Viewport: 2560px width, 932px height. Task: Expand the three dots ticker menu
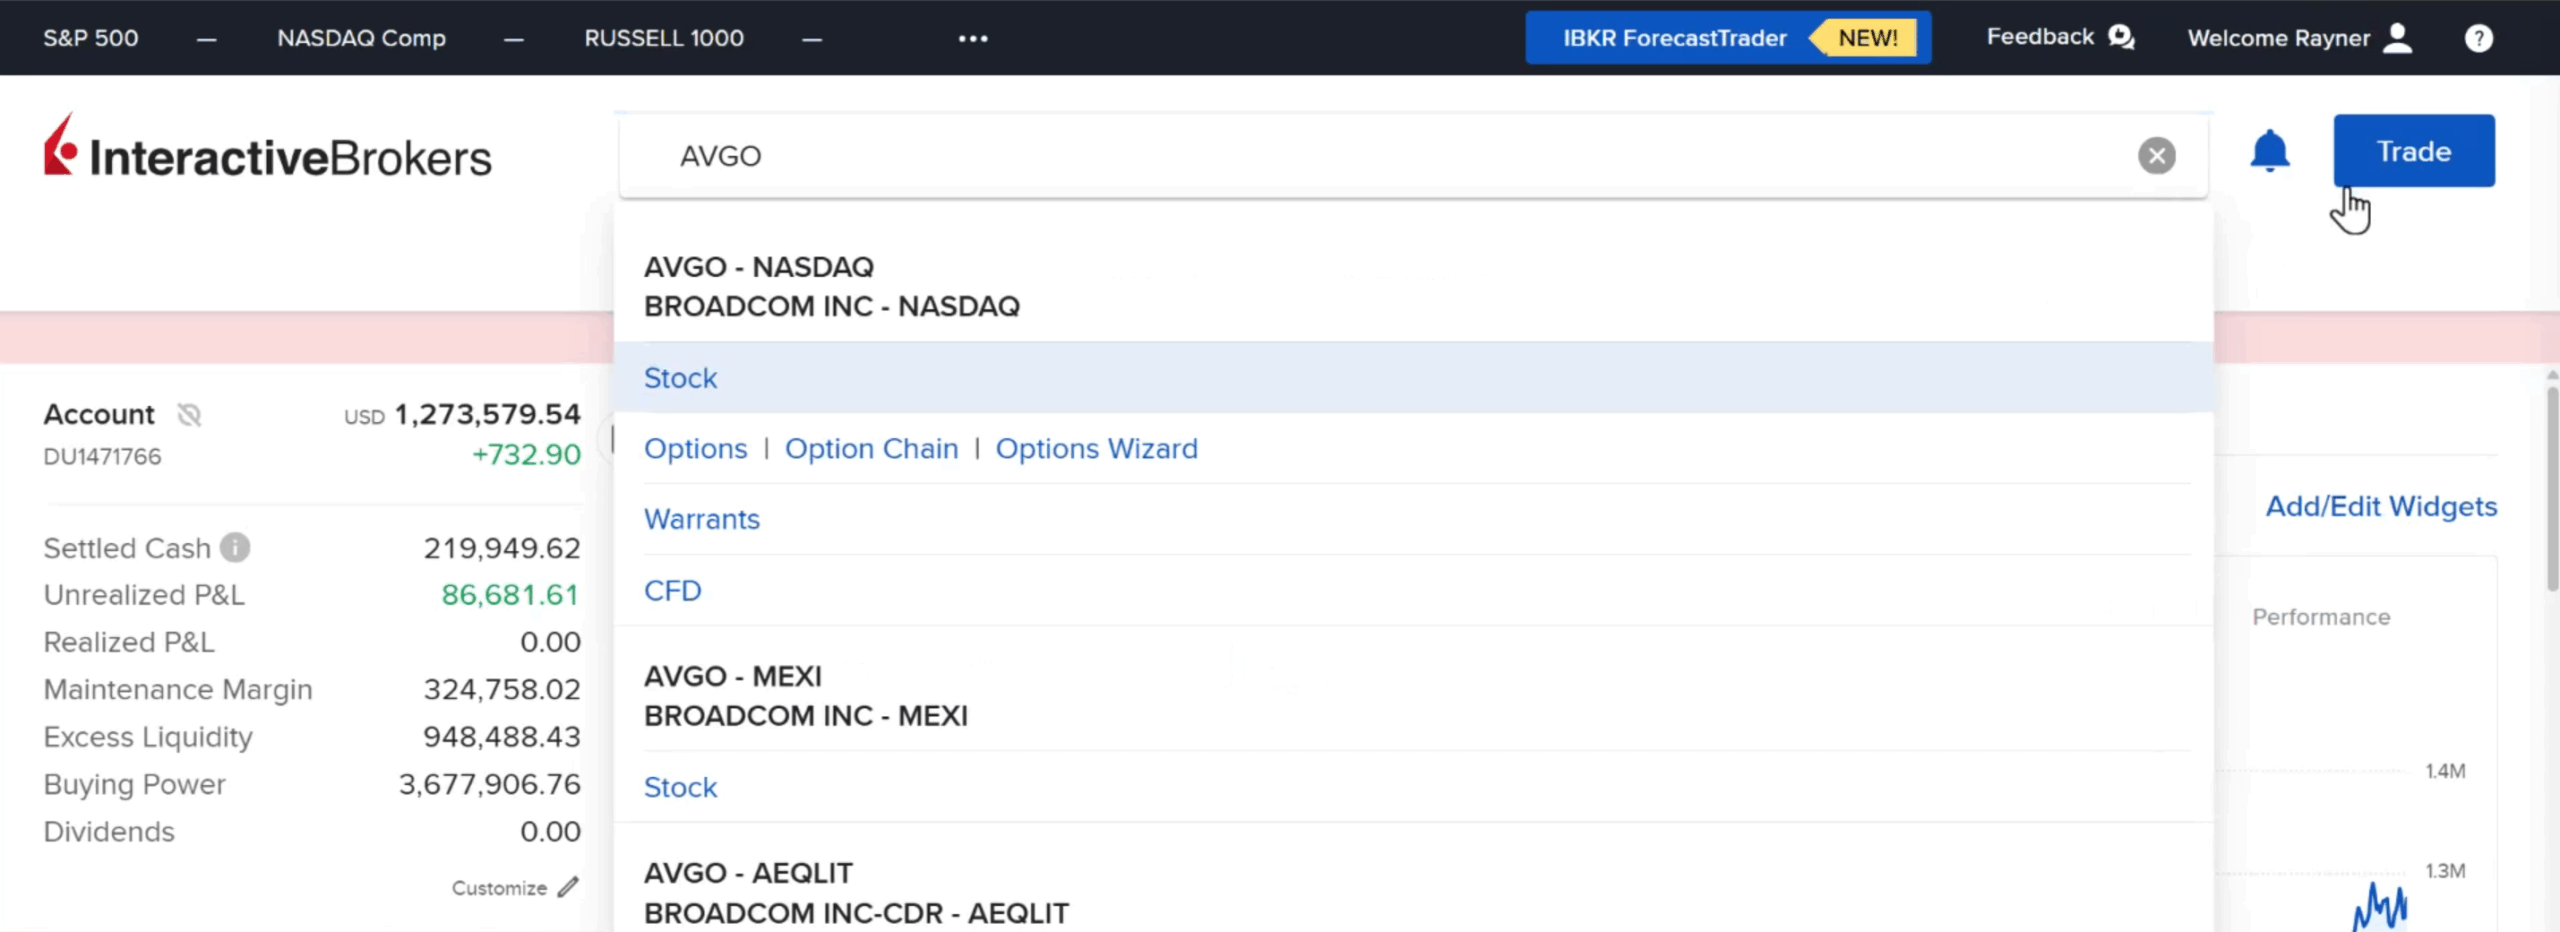[x=972, y=39]
